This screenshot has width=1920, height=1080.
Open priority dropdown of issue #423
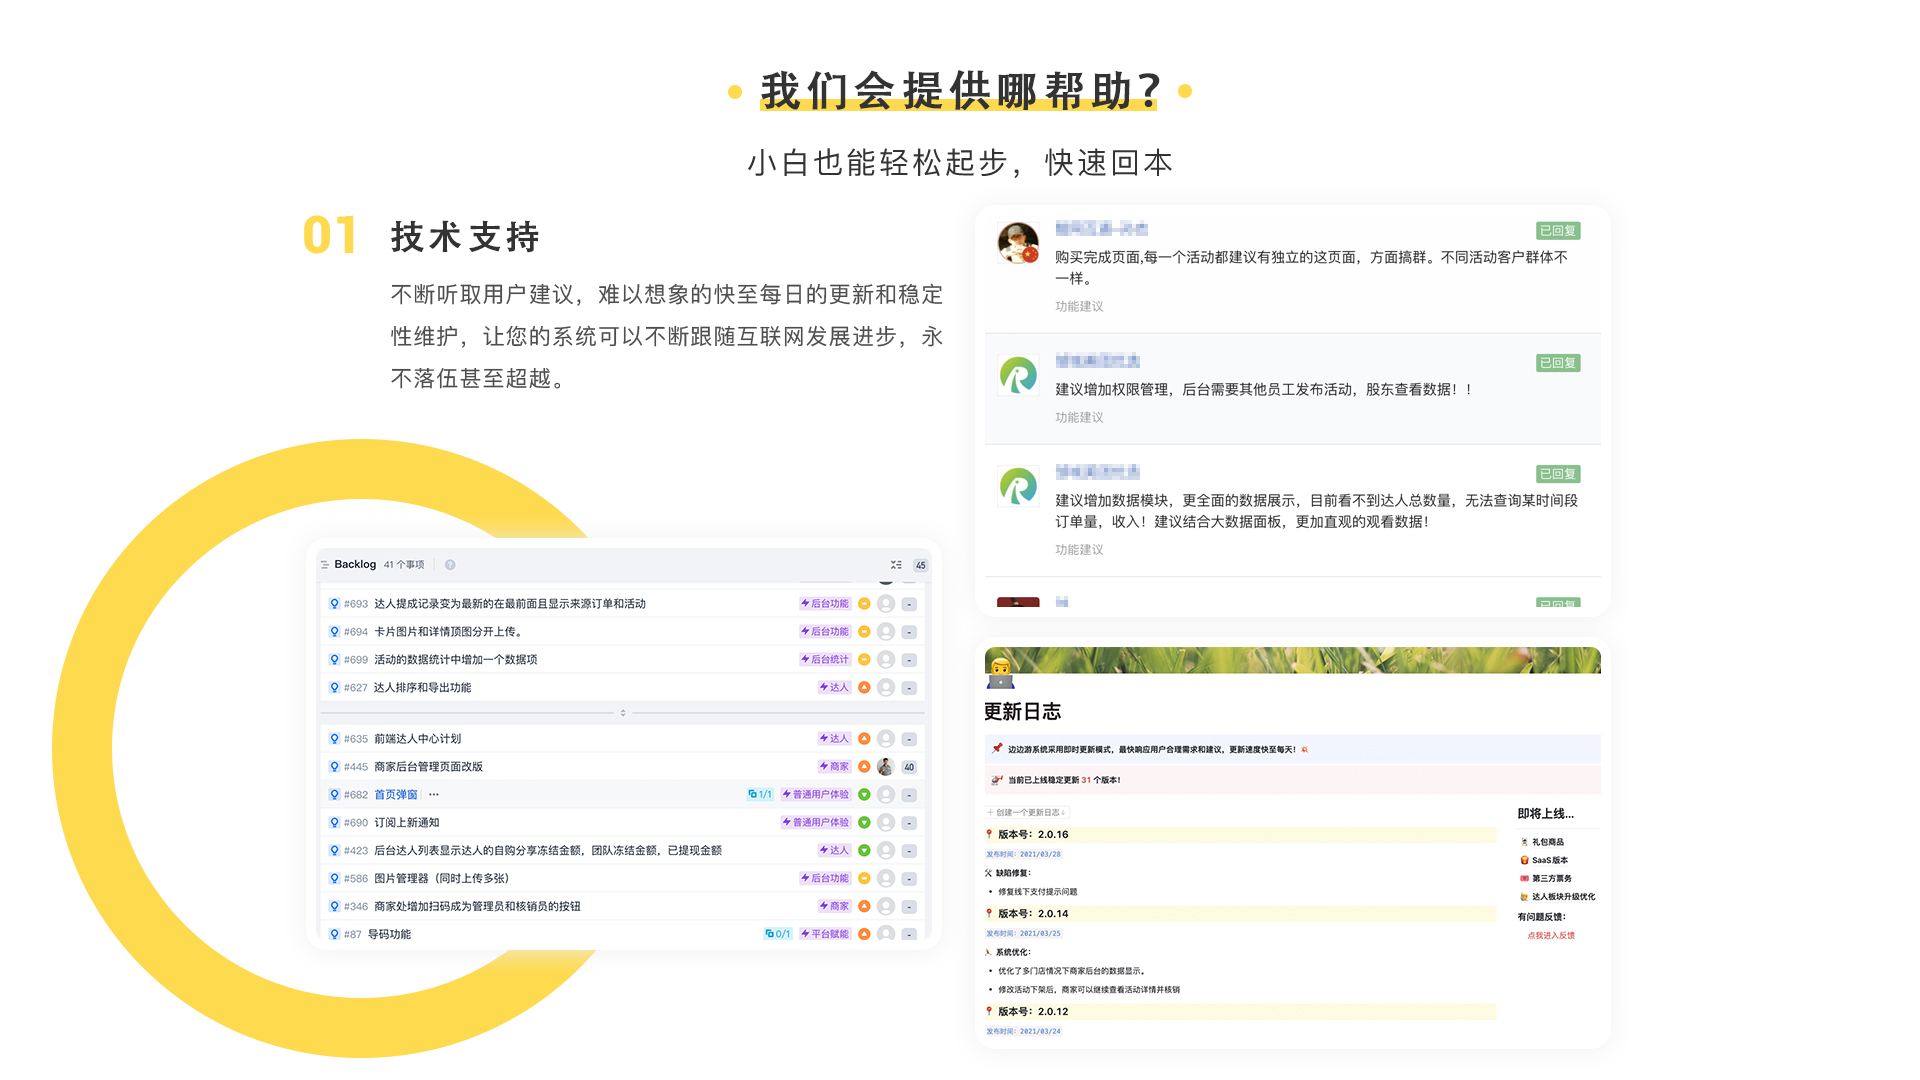(x=864, y=851)
